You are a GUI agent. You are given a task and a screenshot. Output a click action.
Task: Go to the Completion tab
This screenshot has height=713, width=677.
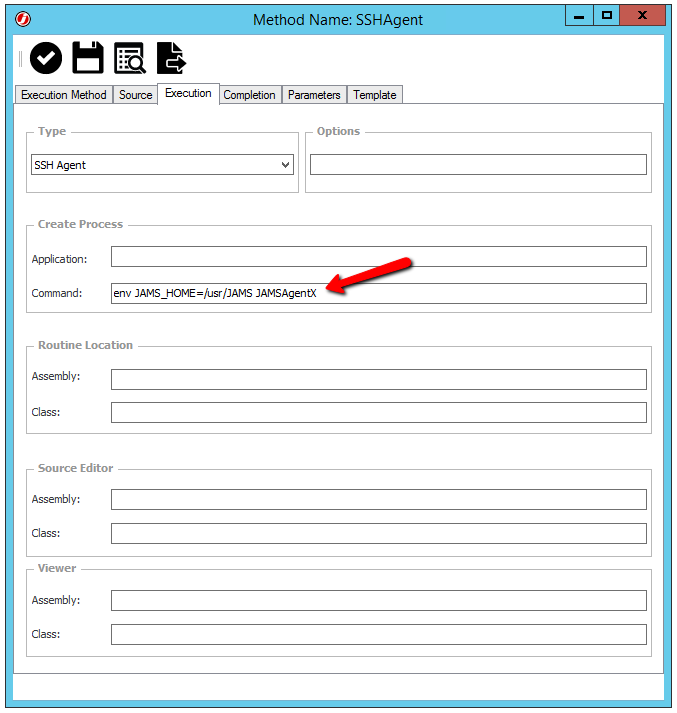(250, 95)
